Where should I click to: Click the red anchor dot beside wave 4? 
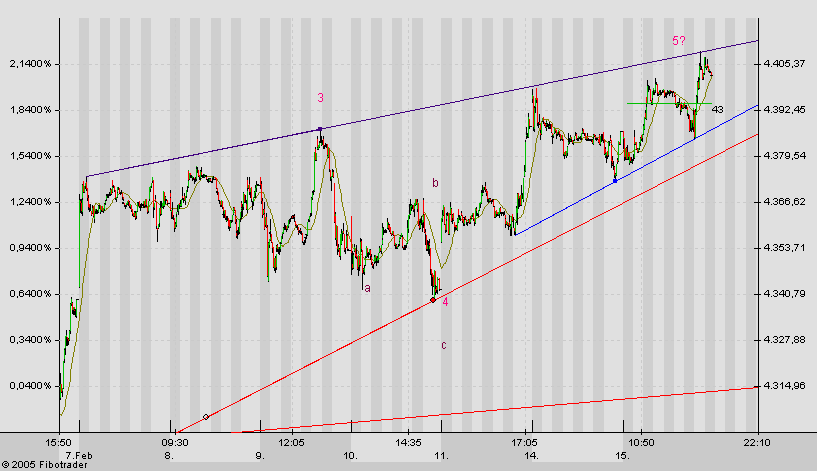tap(432, 299)
